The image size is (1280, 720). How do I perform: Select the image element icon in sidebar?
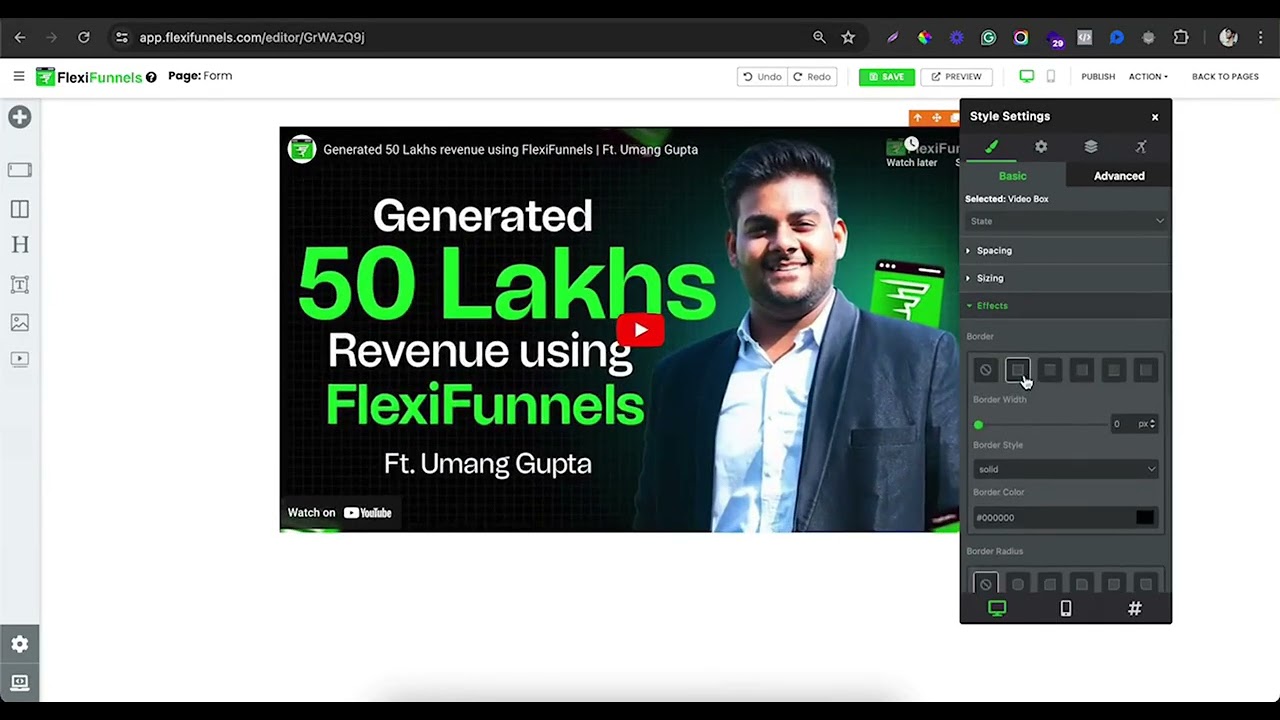pos(19,323)
